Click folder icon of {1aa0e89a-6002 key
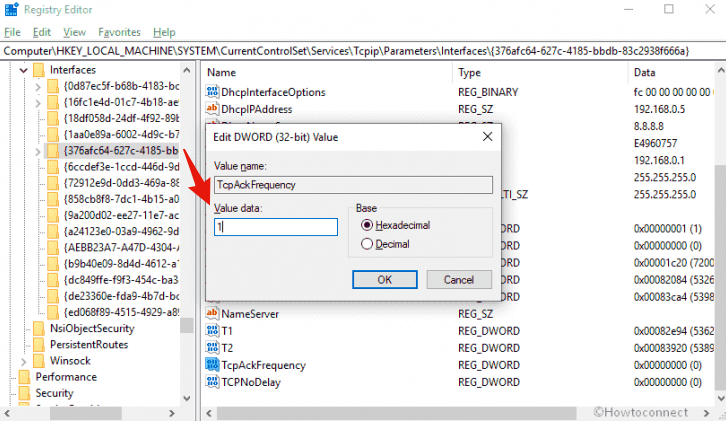 (53, 135)
